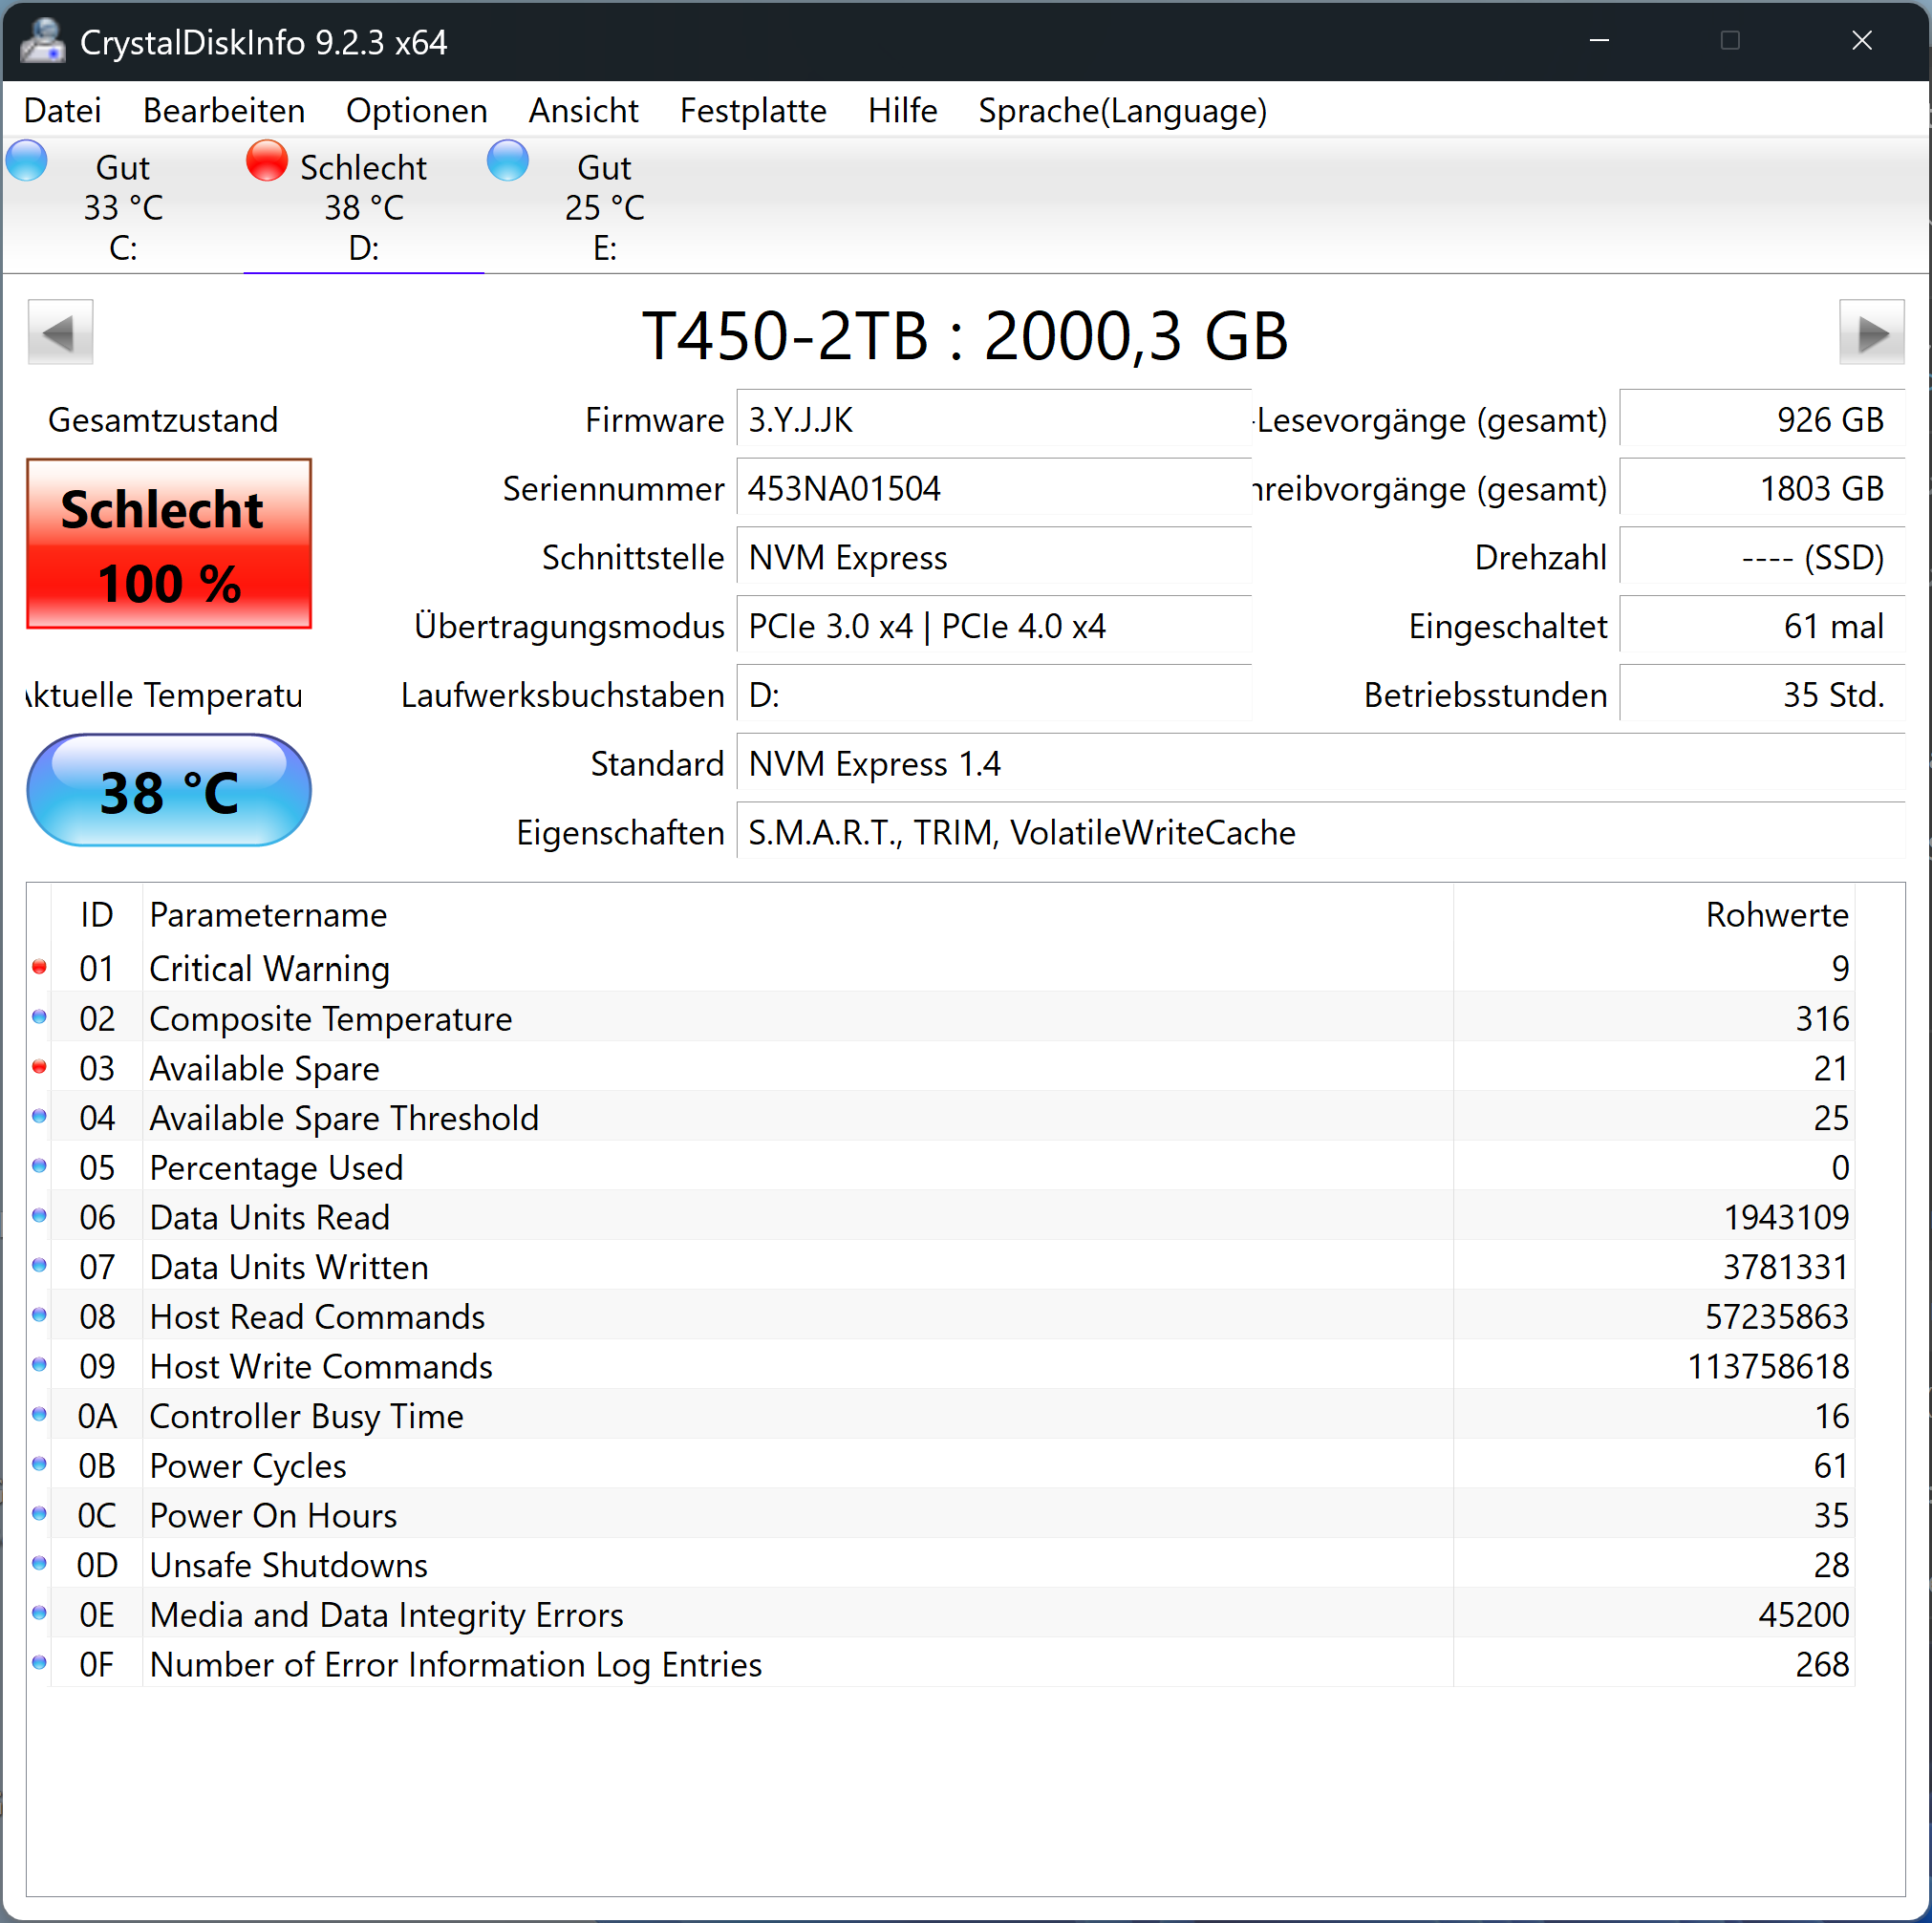Click red status dot beside Critical Warning
The width and height of the screenshot is (1932, 1923).
39,967
